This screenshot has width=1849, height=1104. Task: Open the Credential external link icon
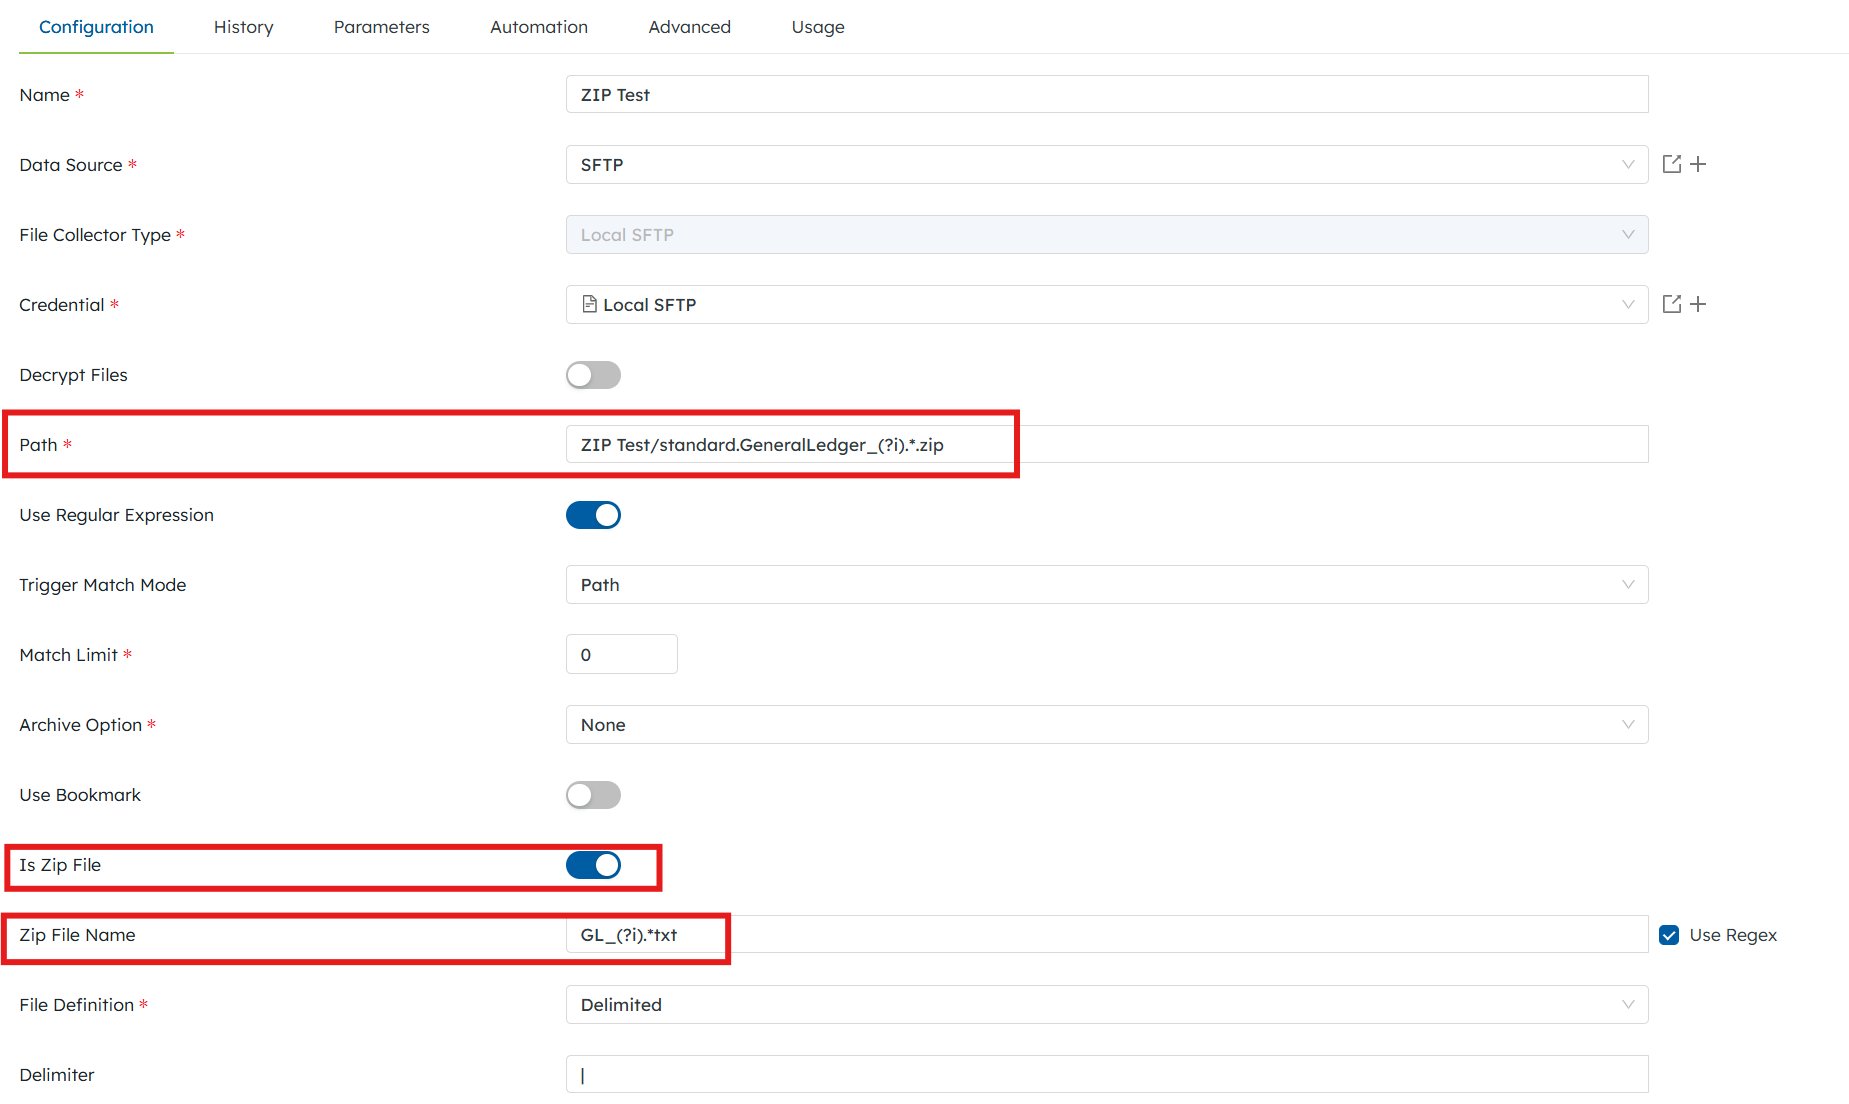[x=1671, y=304]
